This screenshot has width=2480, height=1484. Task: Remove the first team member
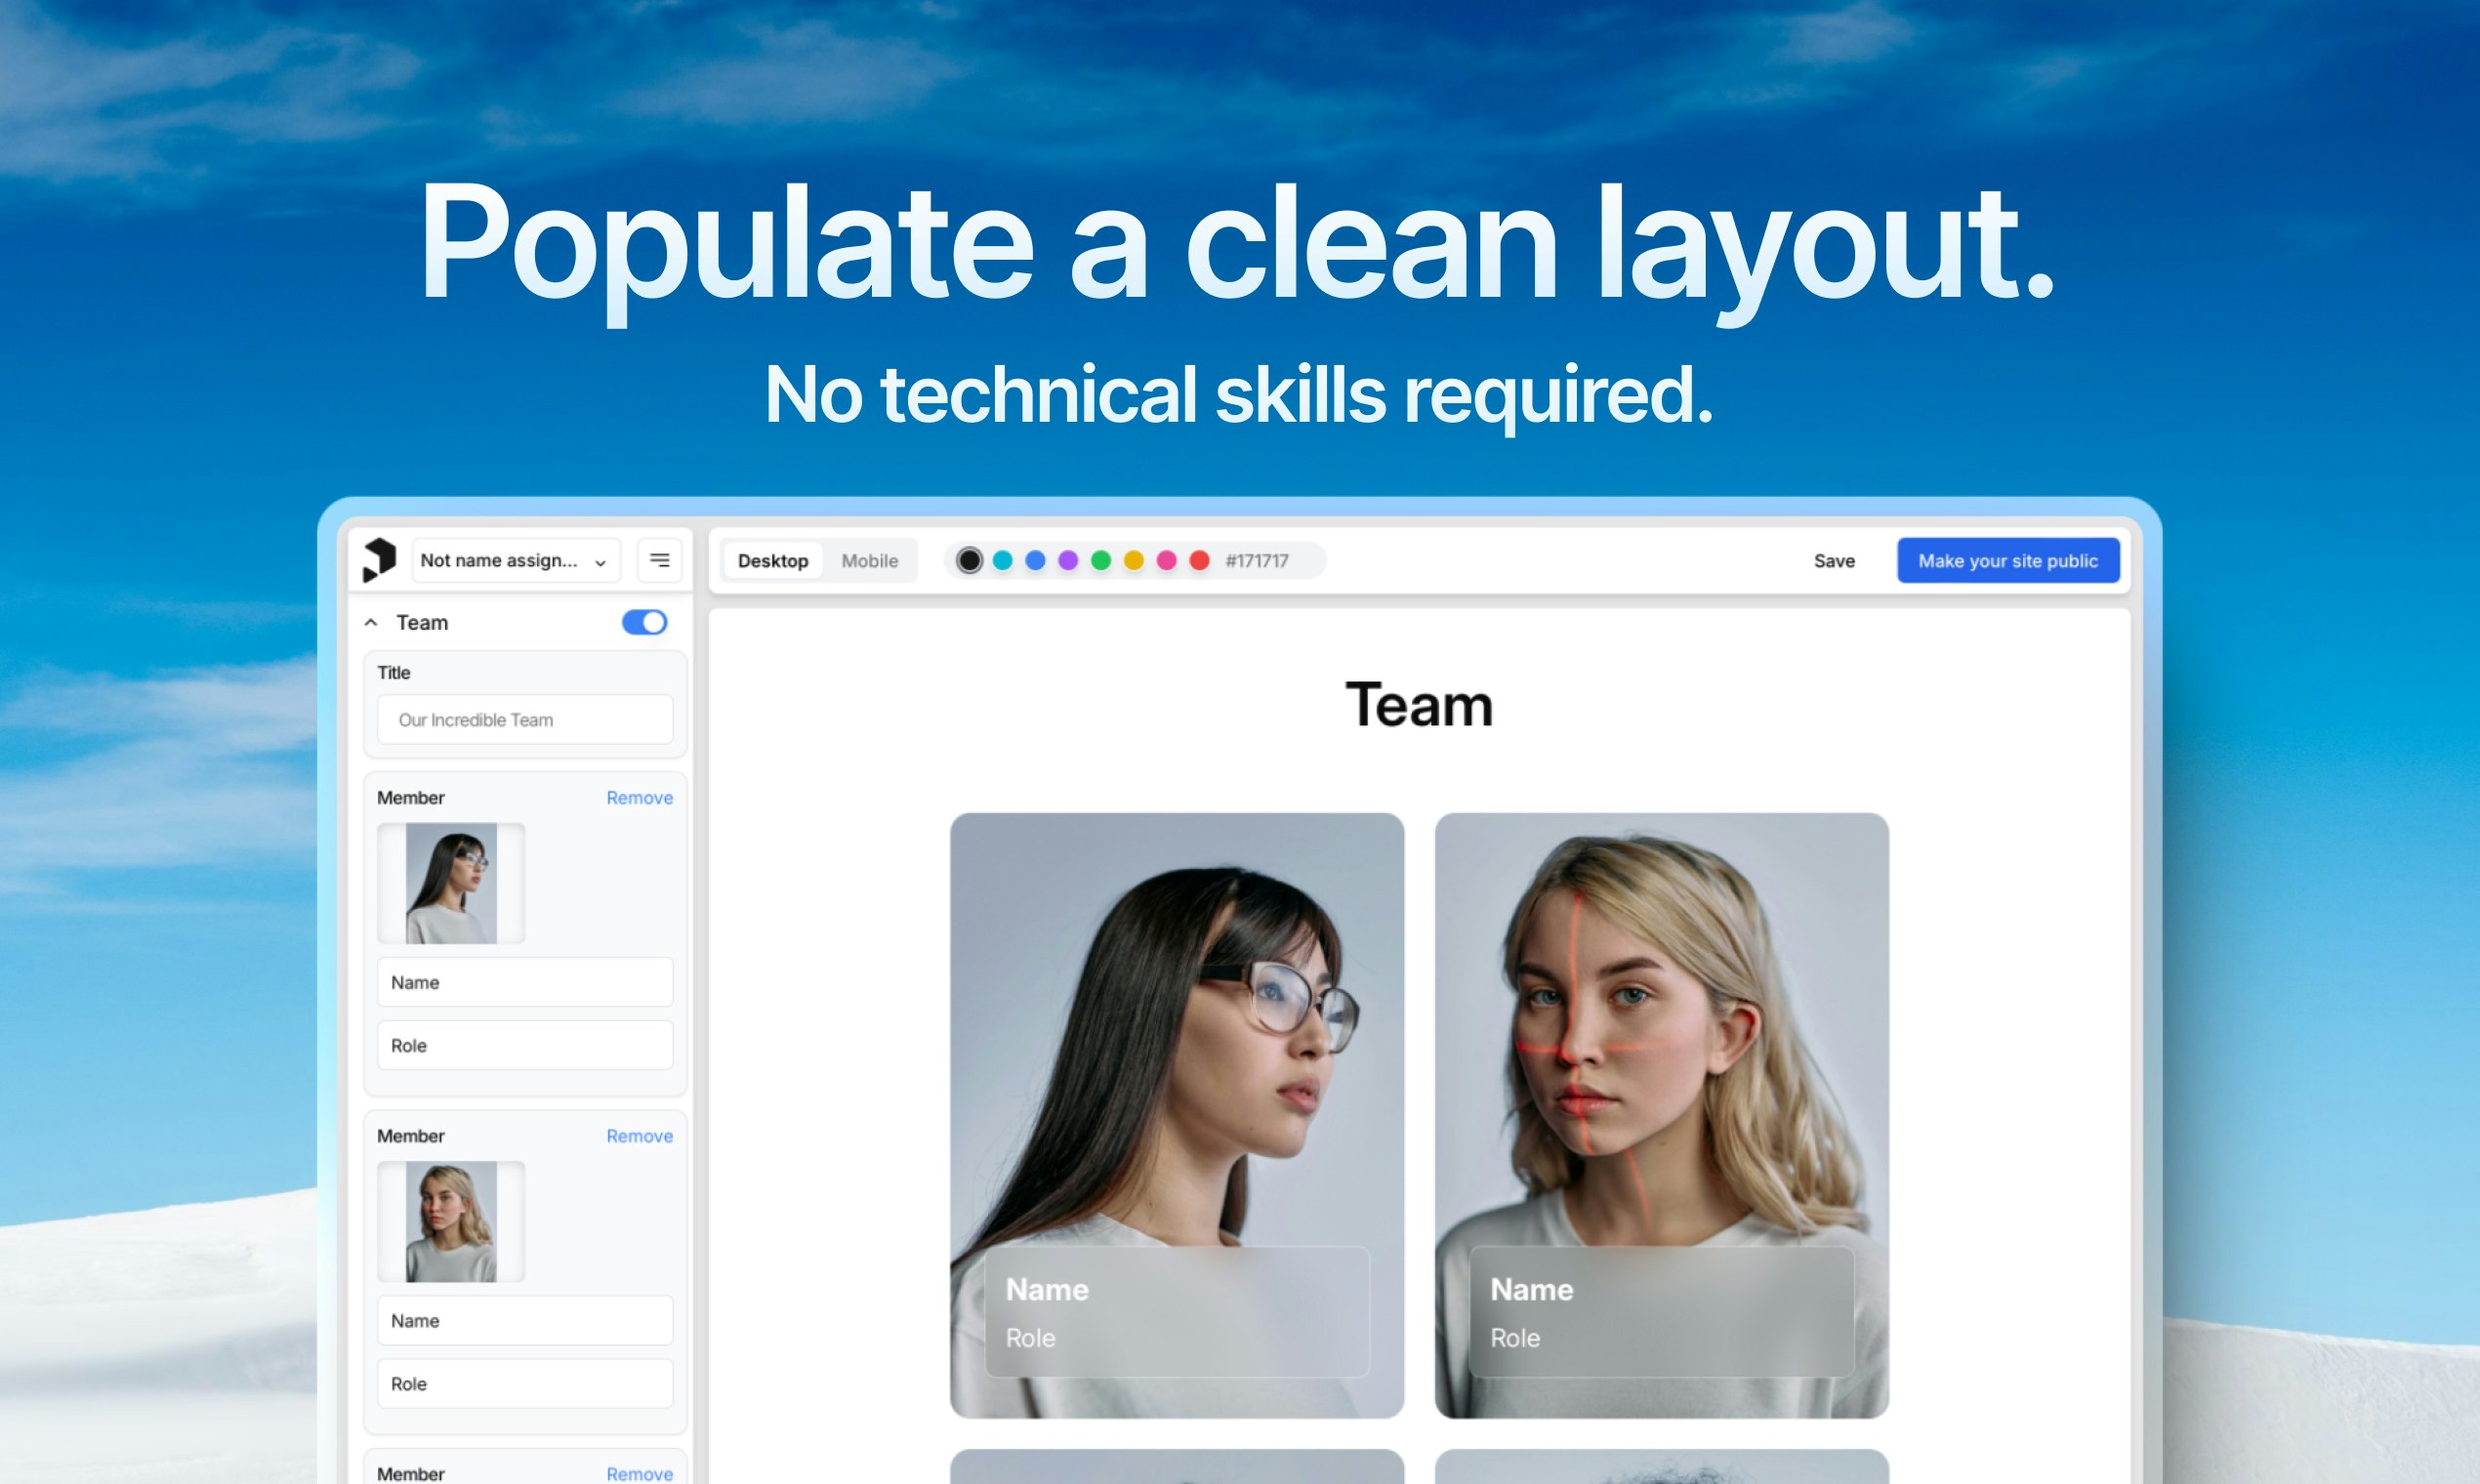point(639,798)
